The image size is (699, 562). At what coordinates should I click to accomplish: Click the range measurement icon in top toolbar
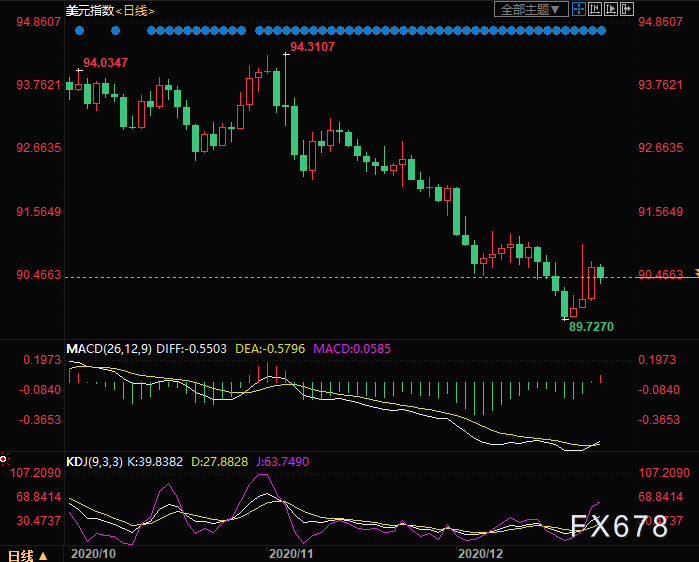tap(594, 9)
